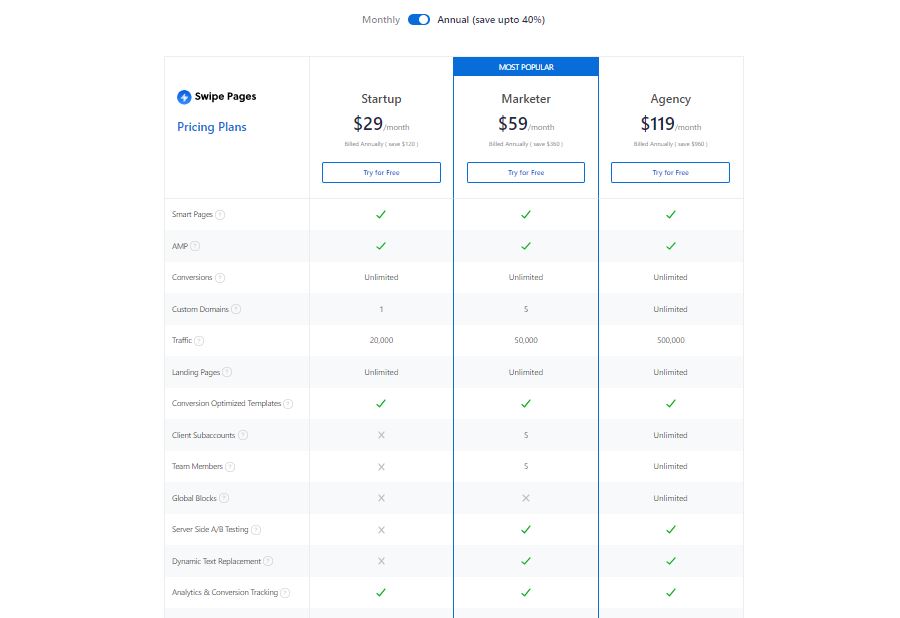Image resolution: width=900 pixels, height=618 pixels.
Task: Open the Traffic help tooltip icon
Action: coord(199,341)
